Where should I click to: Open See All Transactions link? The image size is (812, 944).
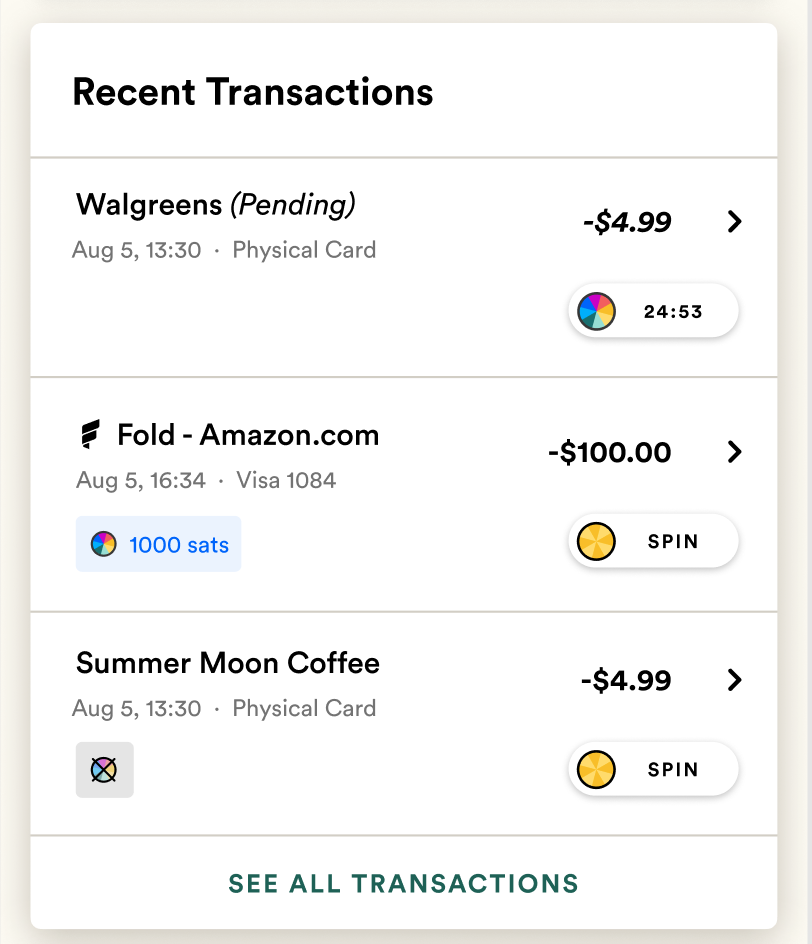coord(404,884)
